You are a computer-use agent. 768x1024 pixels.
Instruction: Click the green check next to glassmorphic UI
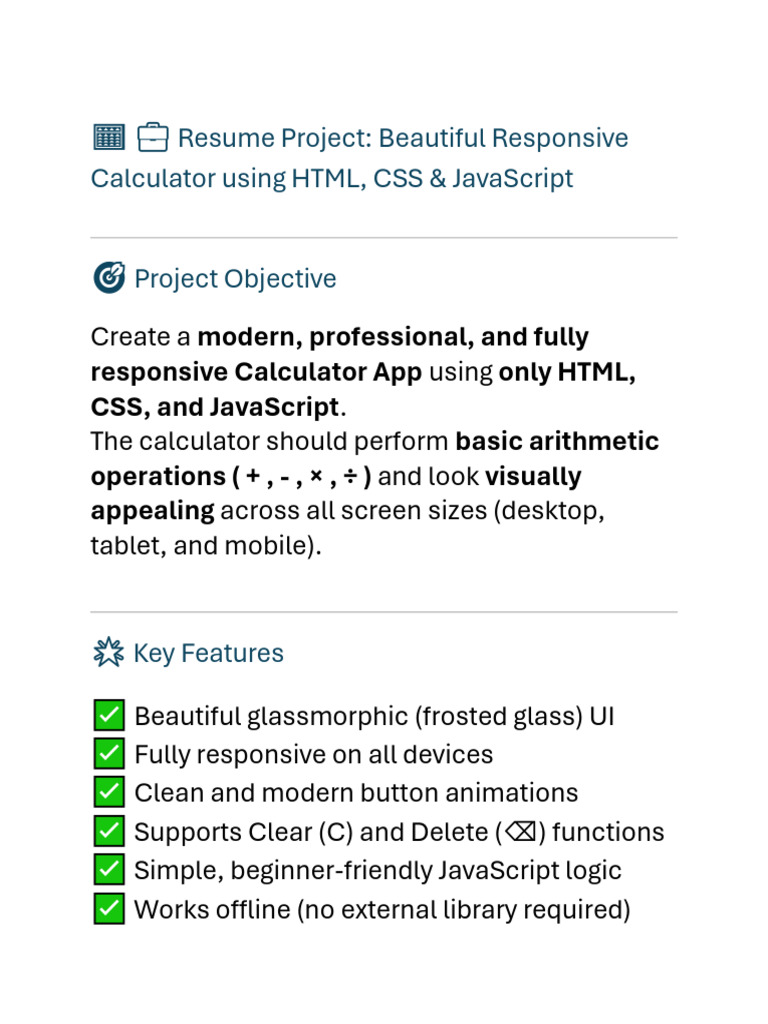click(108, 715)
